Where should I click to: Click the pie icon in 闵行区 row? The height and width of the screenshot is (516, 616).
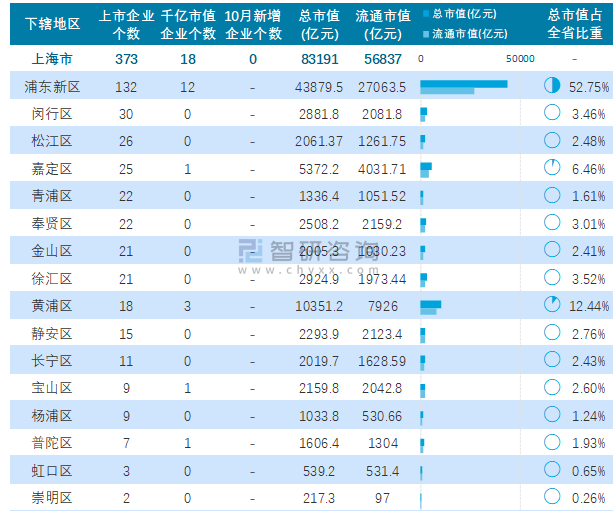[551, 113]
